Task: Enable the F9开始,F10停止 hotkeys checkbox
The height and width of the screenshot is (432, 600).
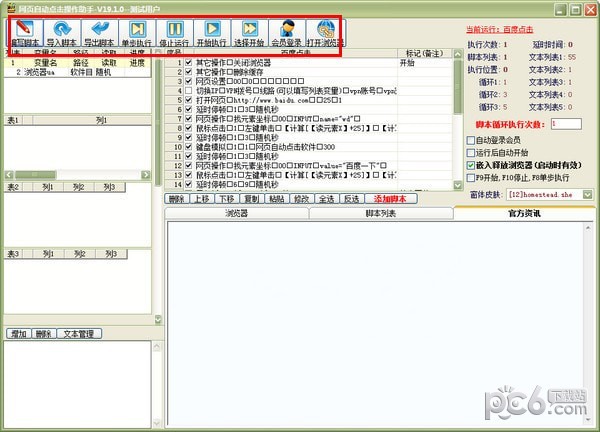Action: pos(471,178)
